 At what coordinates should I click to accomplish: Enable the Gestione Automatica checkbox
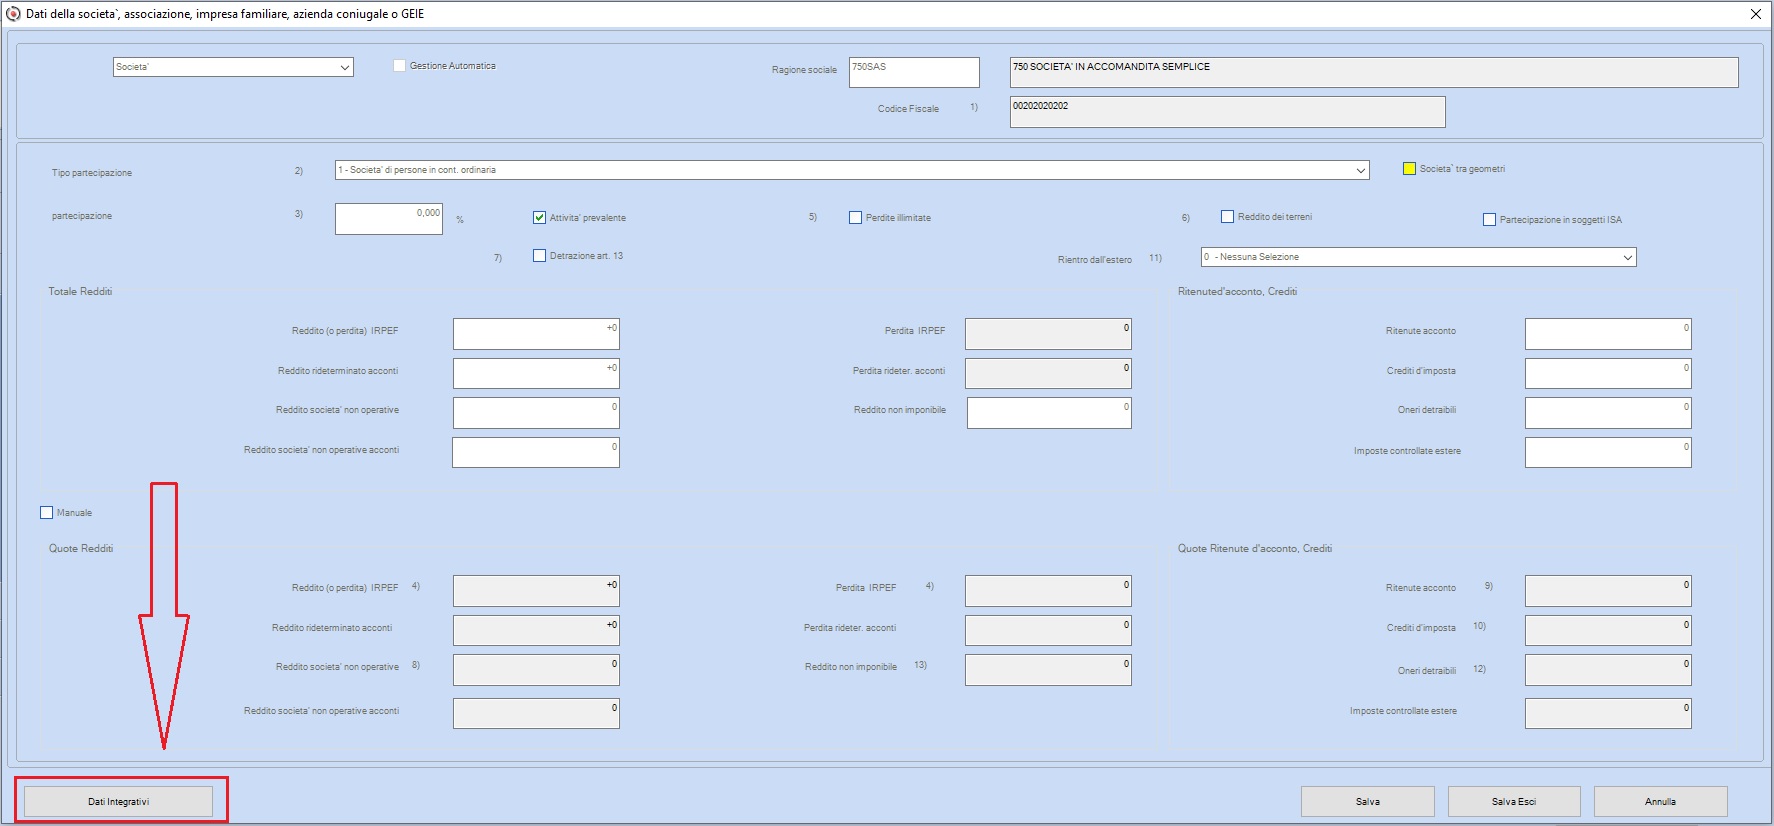[x=400, y=66]
